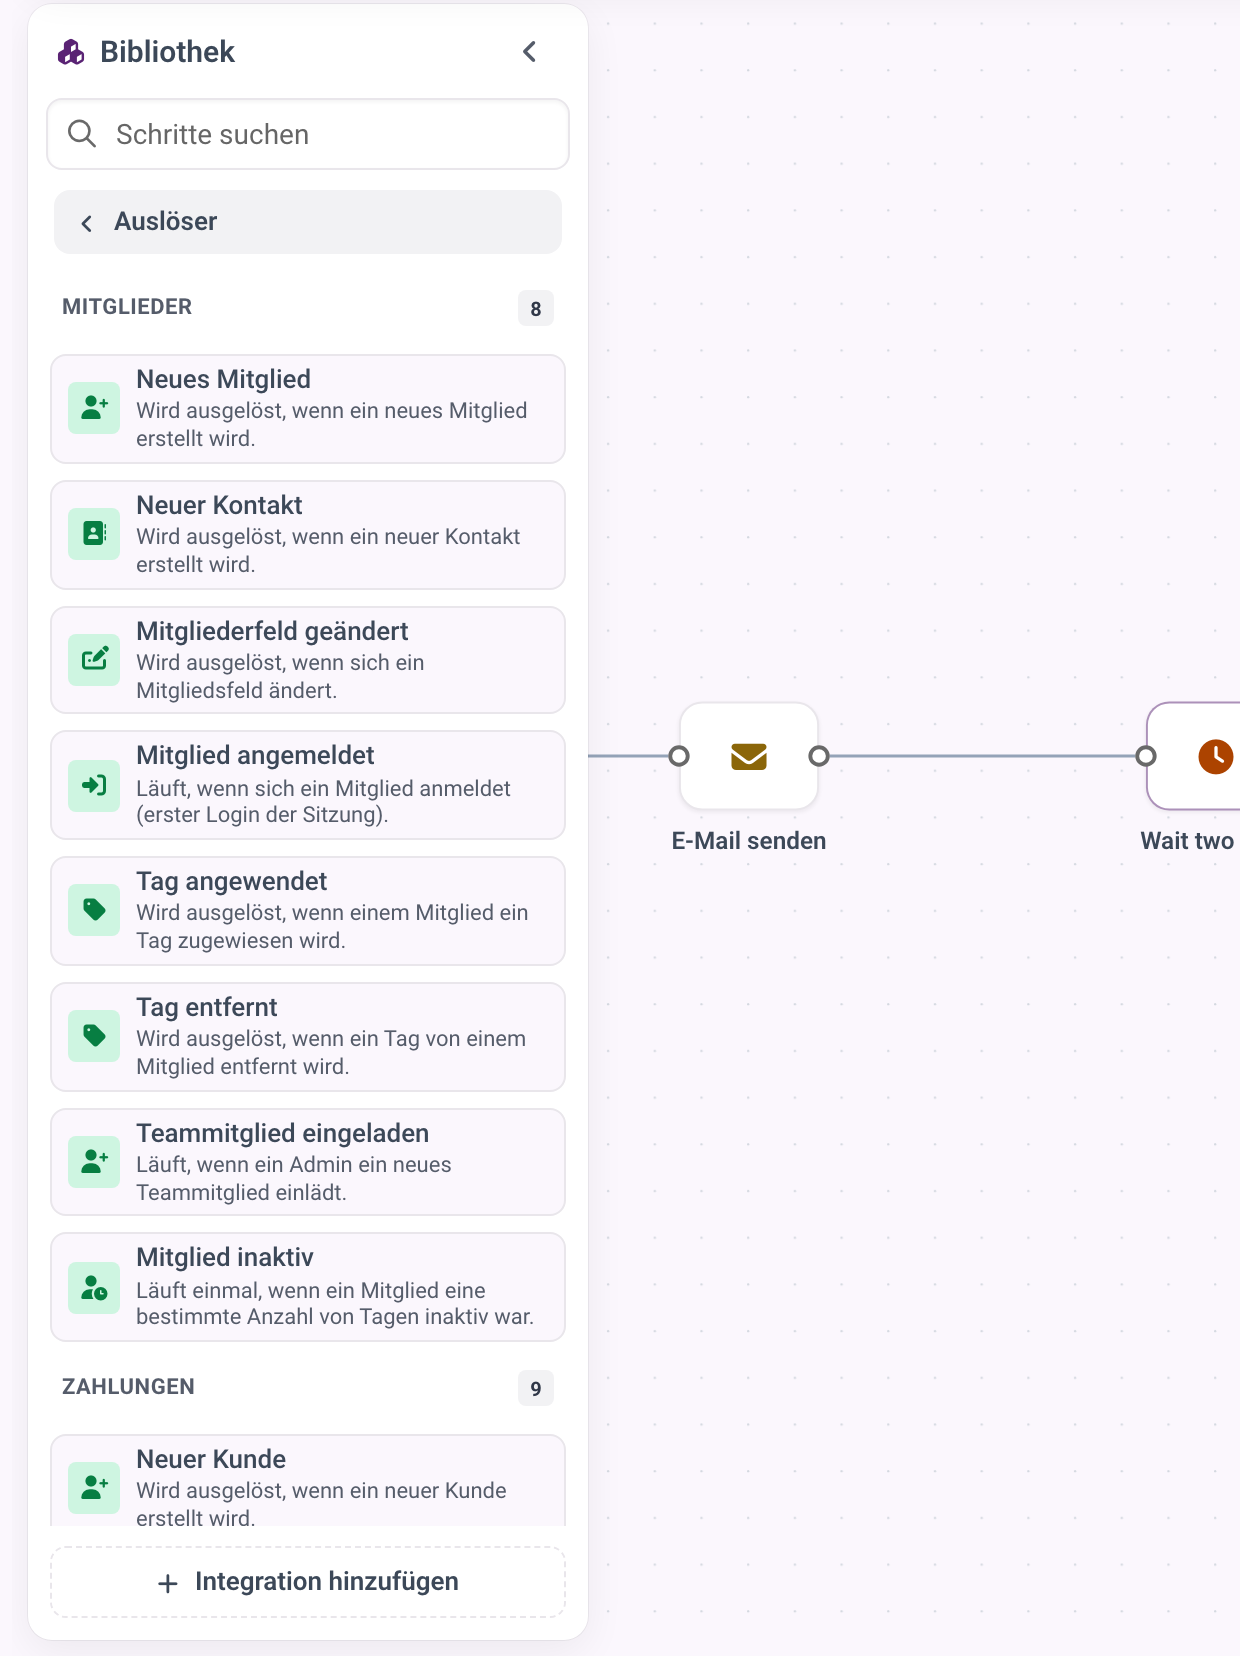Click the E-Mail node's right output connector
The height and width of the screenshot is (1656, 1240).
point(819,756)
